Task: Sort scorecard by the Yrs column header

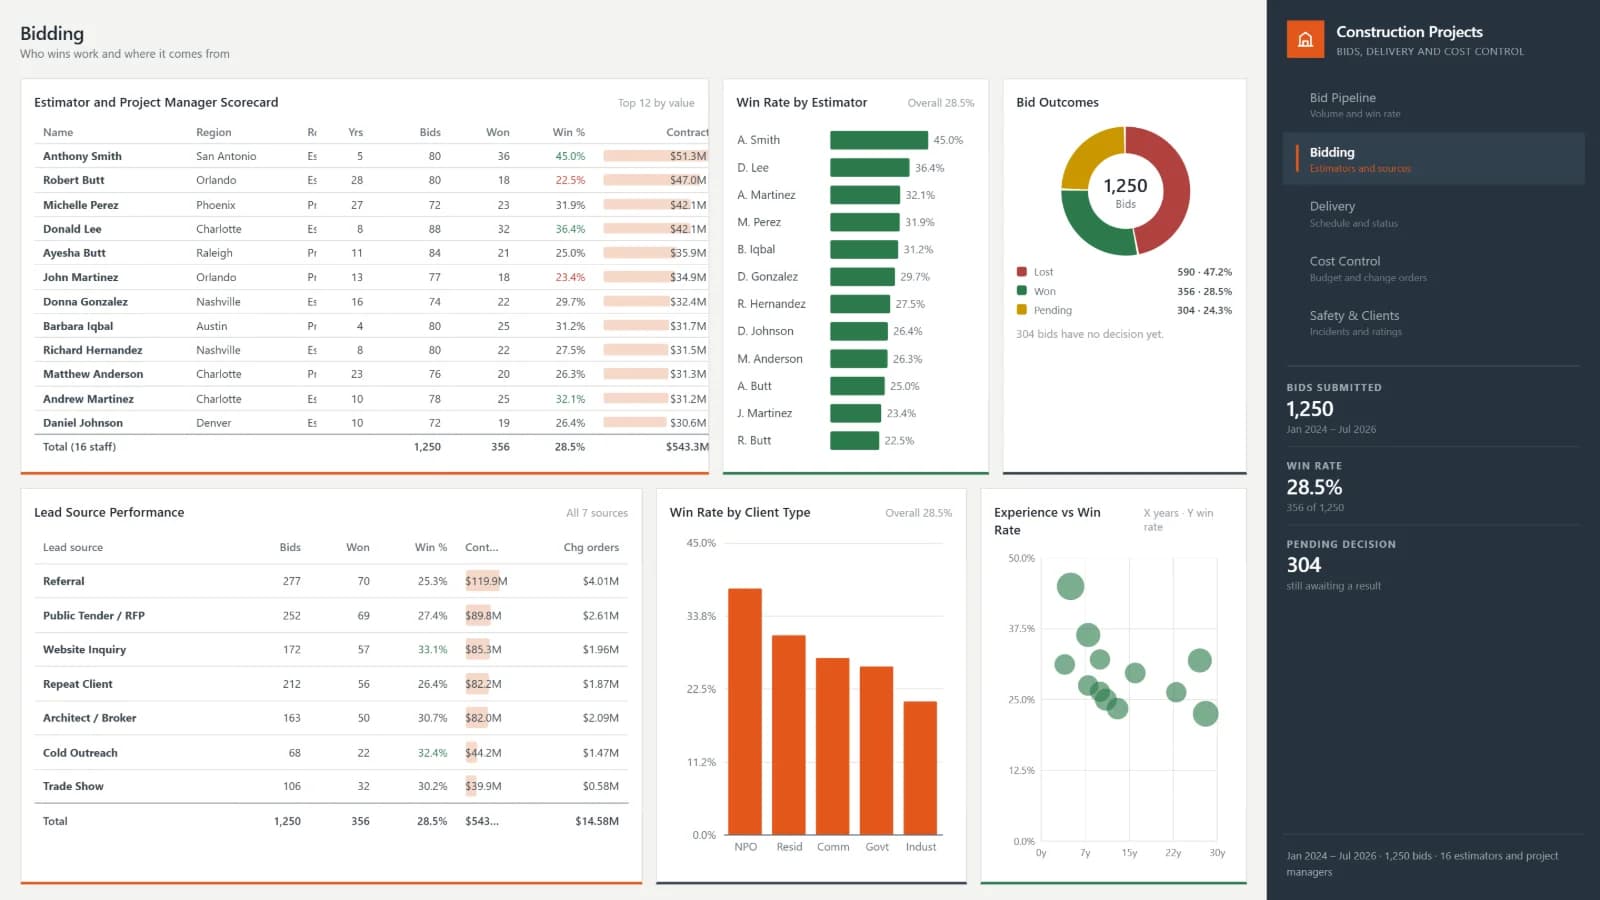Action: (355, 132)
